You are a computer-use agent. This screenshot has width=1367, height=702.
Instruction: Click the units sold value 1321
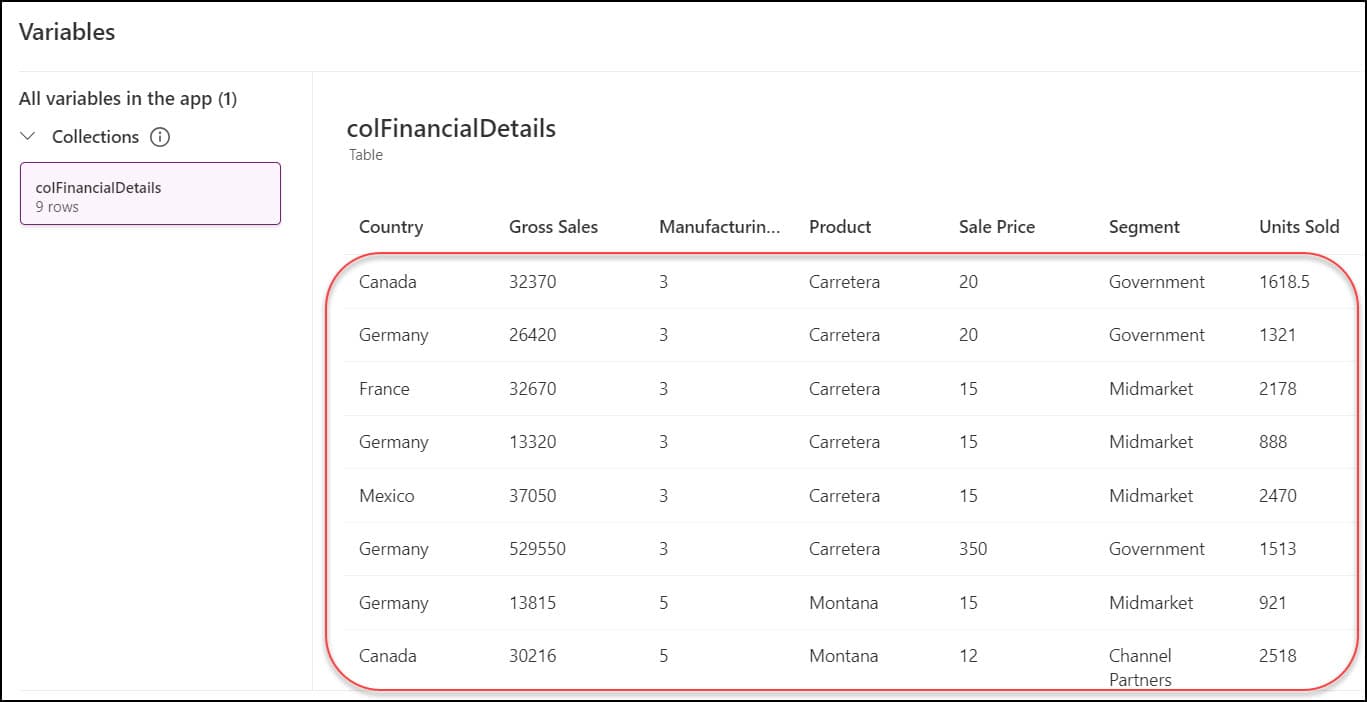(x=1277, y=335)
